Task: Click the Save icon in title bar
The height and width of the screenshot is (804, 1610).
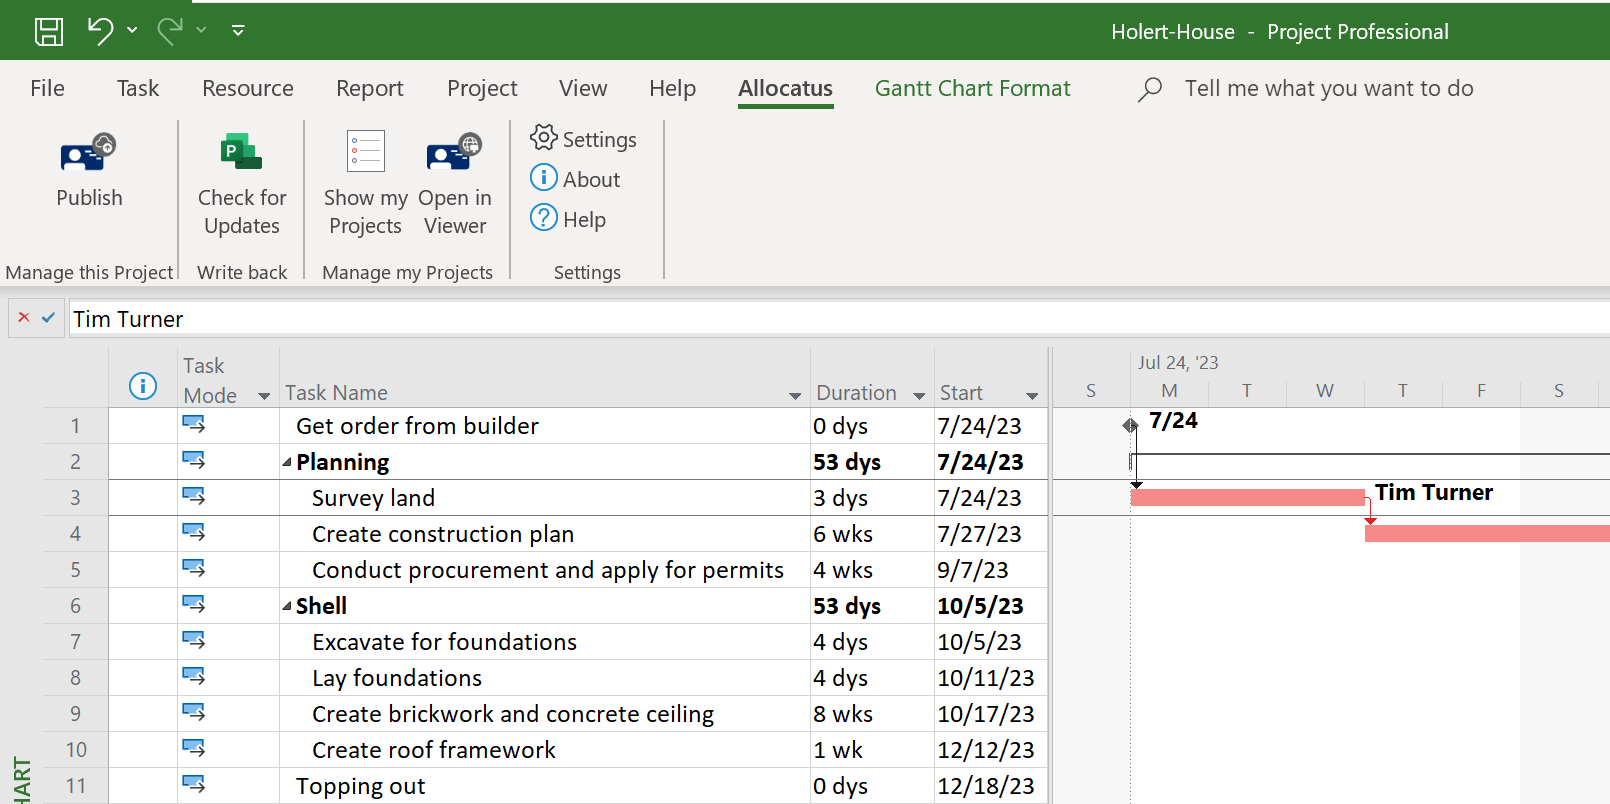Action: 49,31
